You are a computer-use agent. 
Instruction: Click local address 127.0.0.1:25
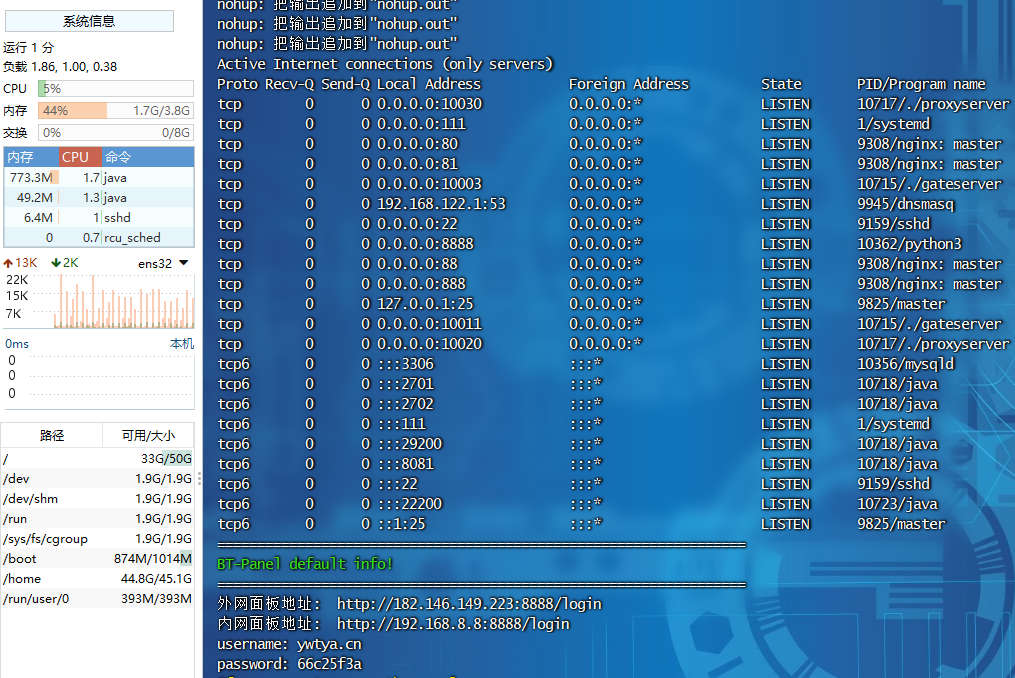[425, 304]
